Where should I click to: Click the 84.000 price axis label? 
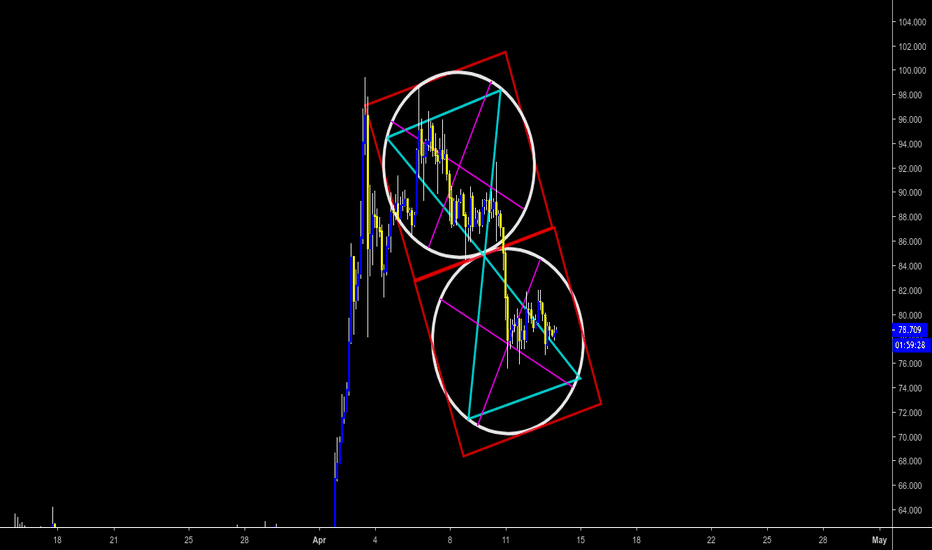click(x=912, y=266)
